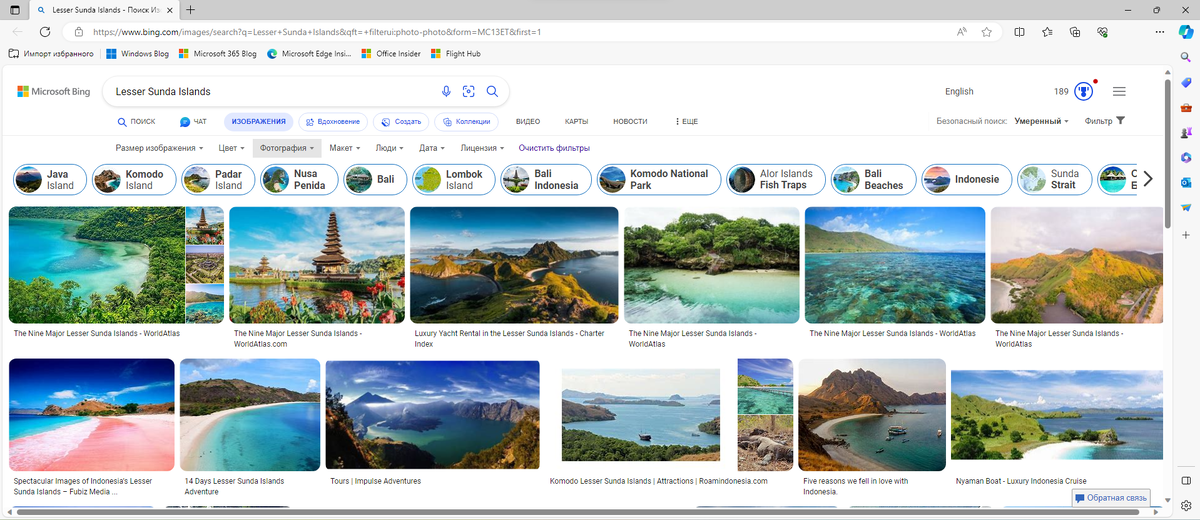The image size is (1200, 520).
Task: Expand Макет layout filter dropdown
Action: point(346,148)
